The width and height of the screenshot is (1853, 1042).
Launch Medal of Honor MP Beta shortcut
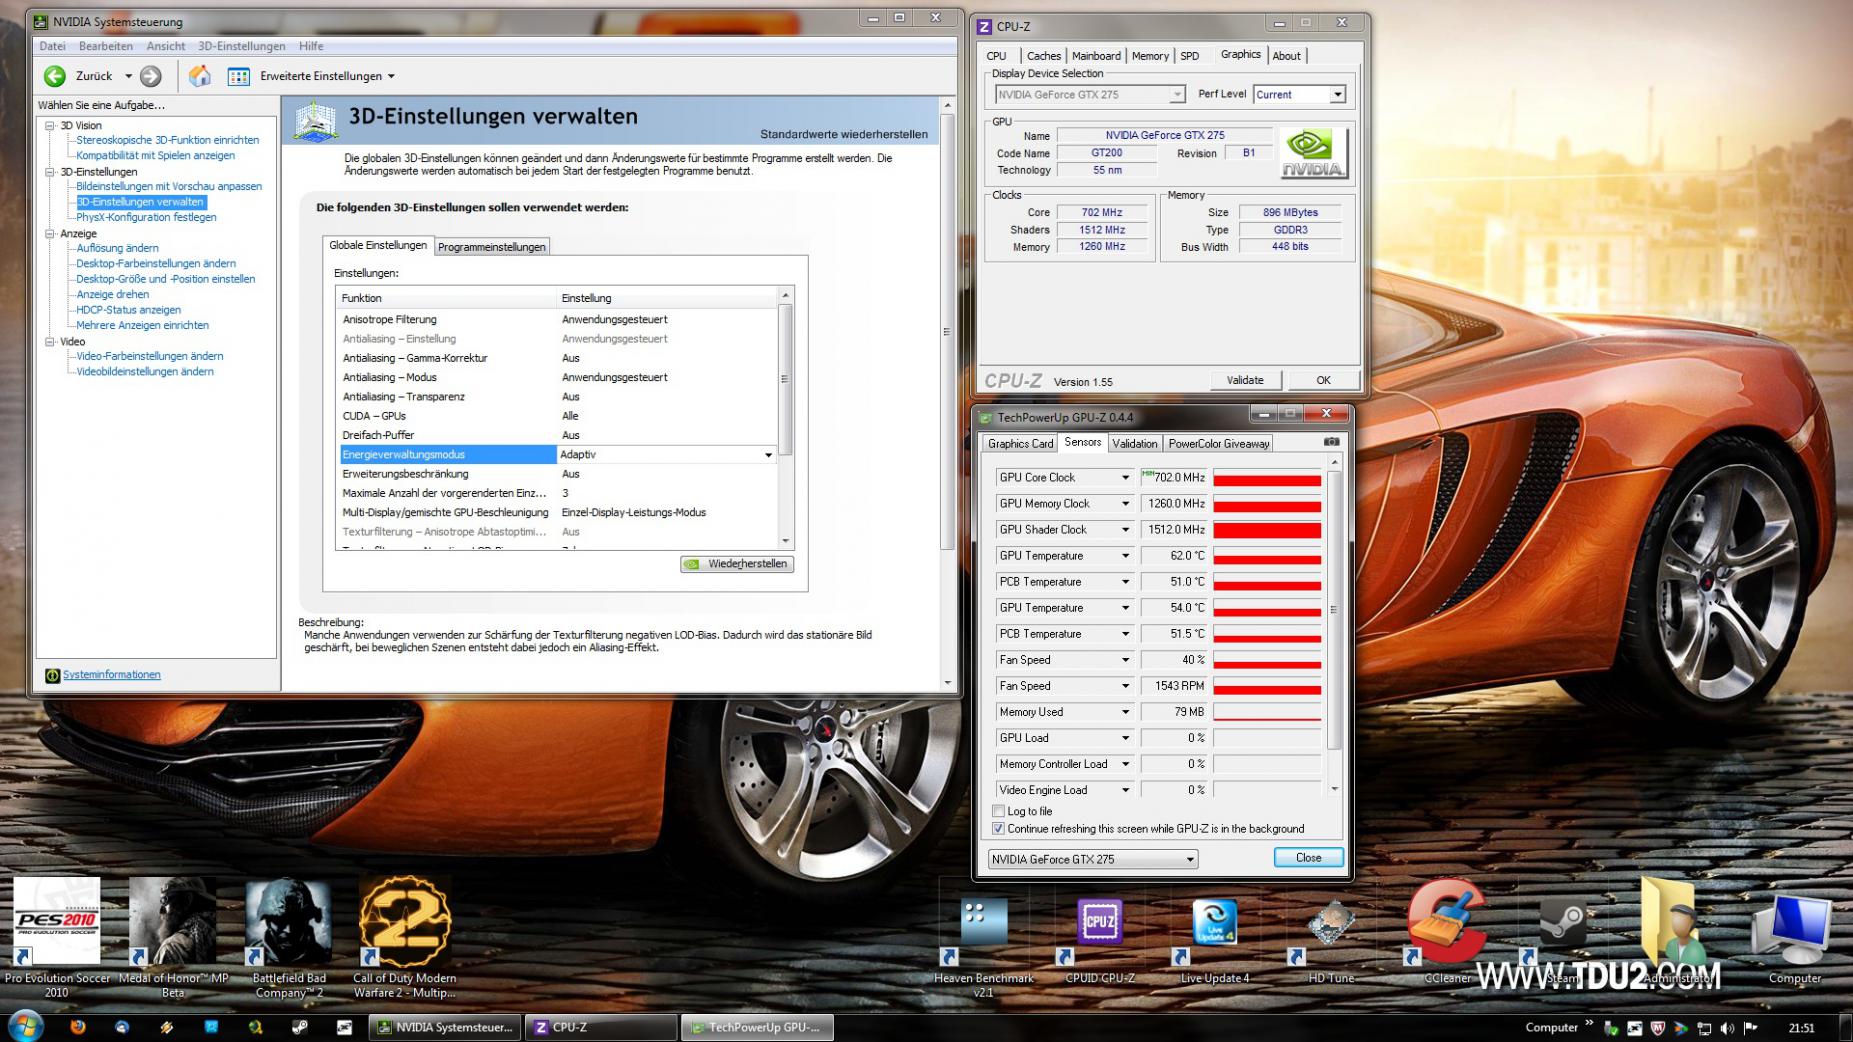173,938
